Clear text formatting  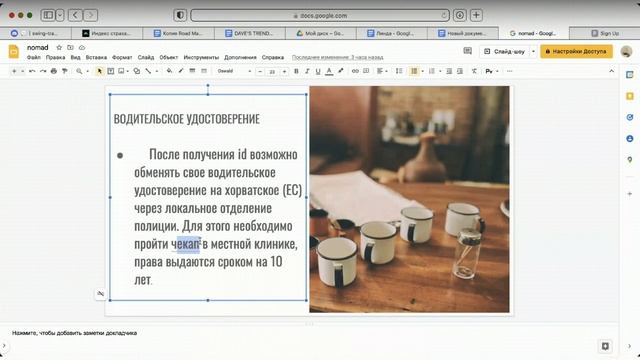474,71
